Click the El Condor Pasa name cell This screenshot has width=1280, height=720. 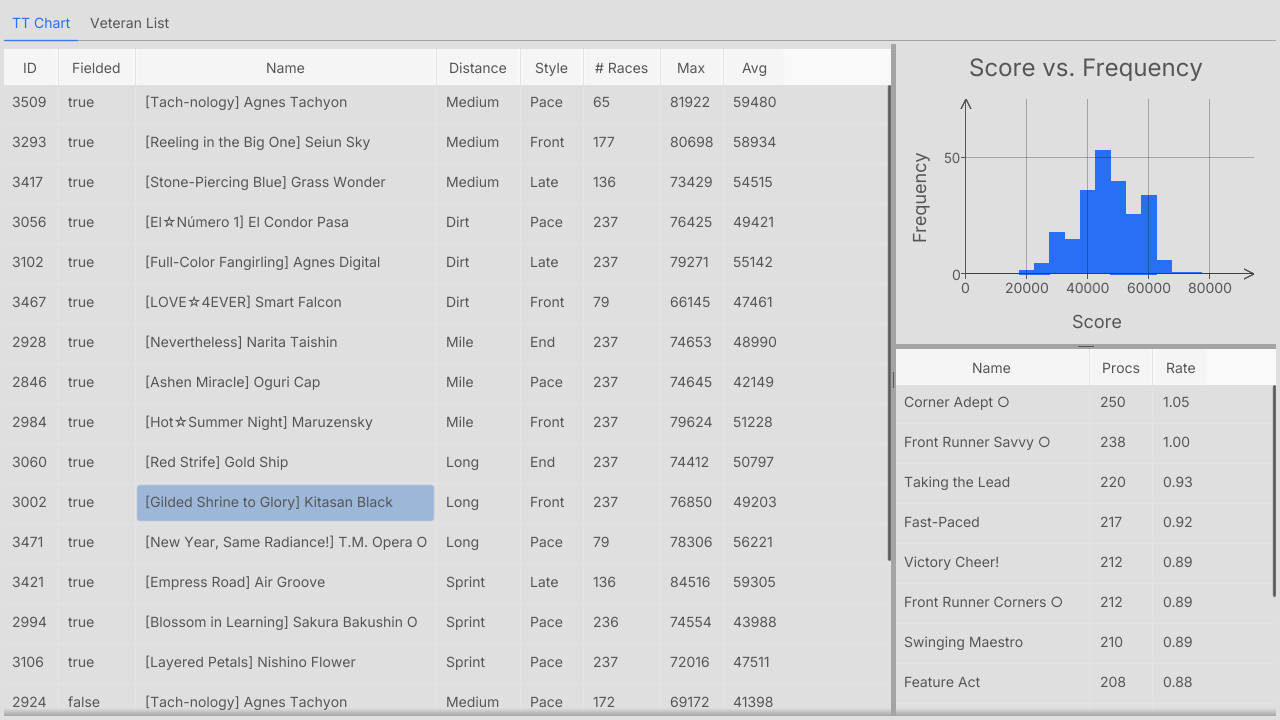coord(286,222)
